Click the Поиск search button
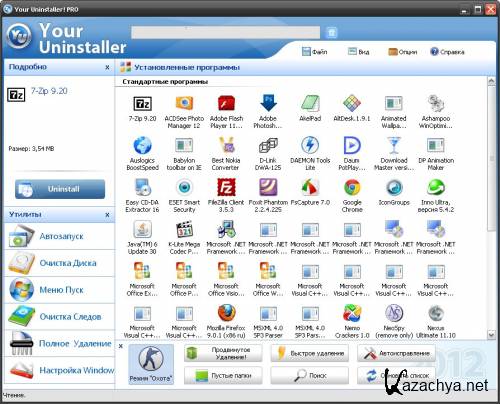This screenshot has height=404, width=500. click(310, 376)
